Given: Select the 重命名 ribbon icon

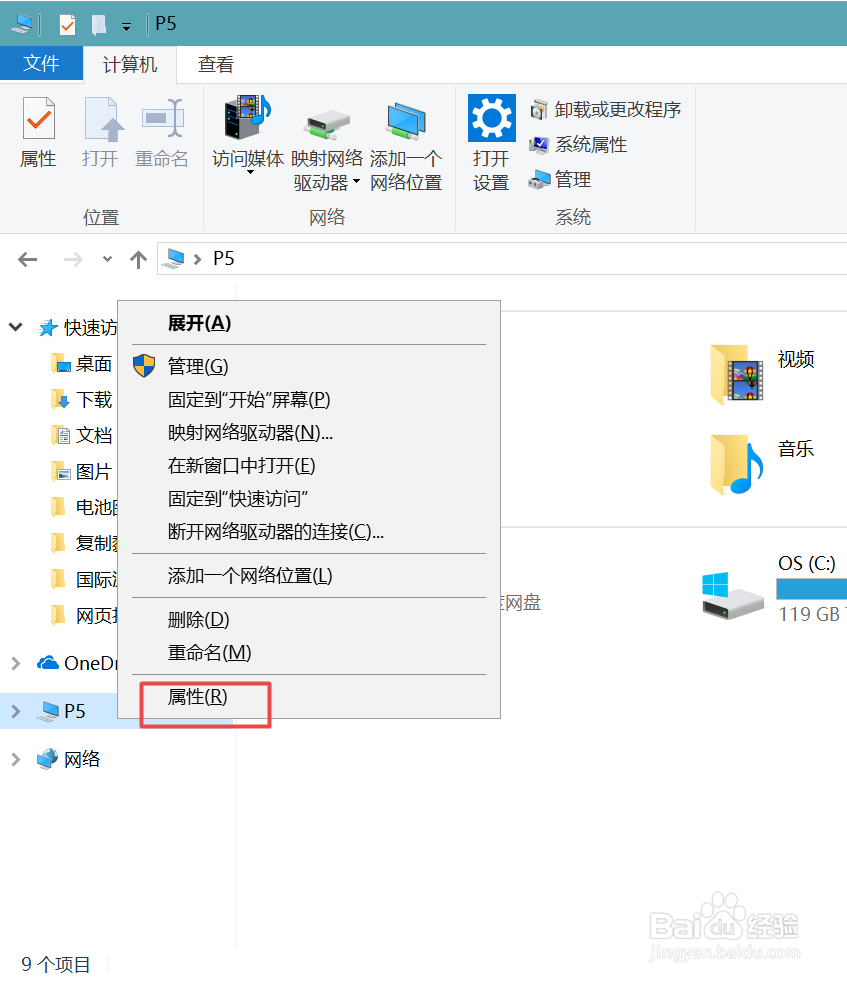Looking at the screenshot, I should pos(161,130).
